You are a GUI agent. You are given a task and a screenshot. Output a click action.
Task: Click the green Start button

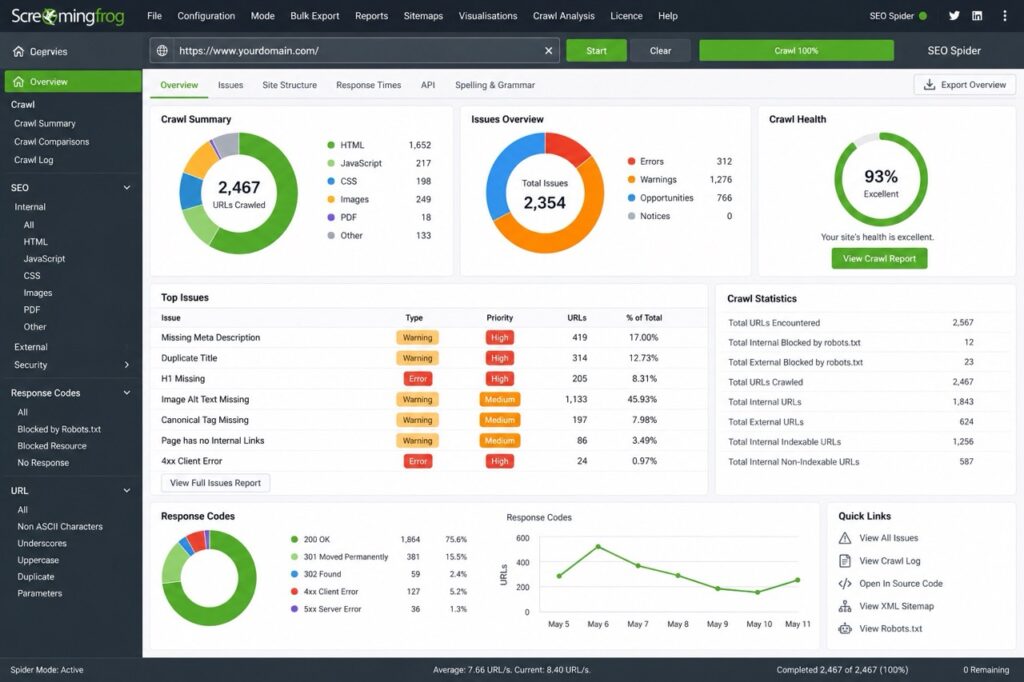(596, 50)
